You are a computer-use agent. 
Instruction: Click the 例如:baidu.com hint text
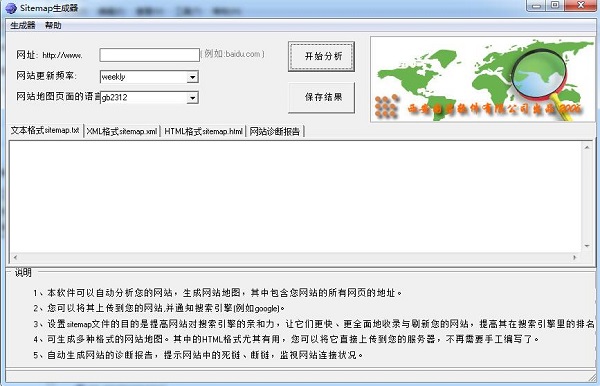coord(233,54)
